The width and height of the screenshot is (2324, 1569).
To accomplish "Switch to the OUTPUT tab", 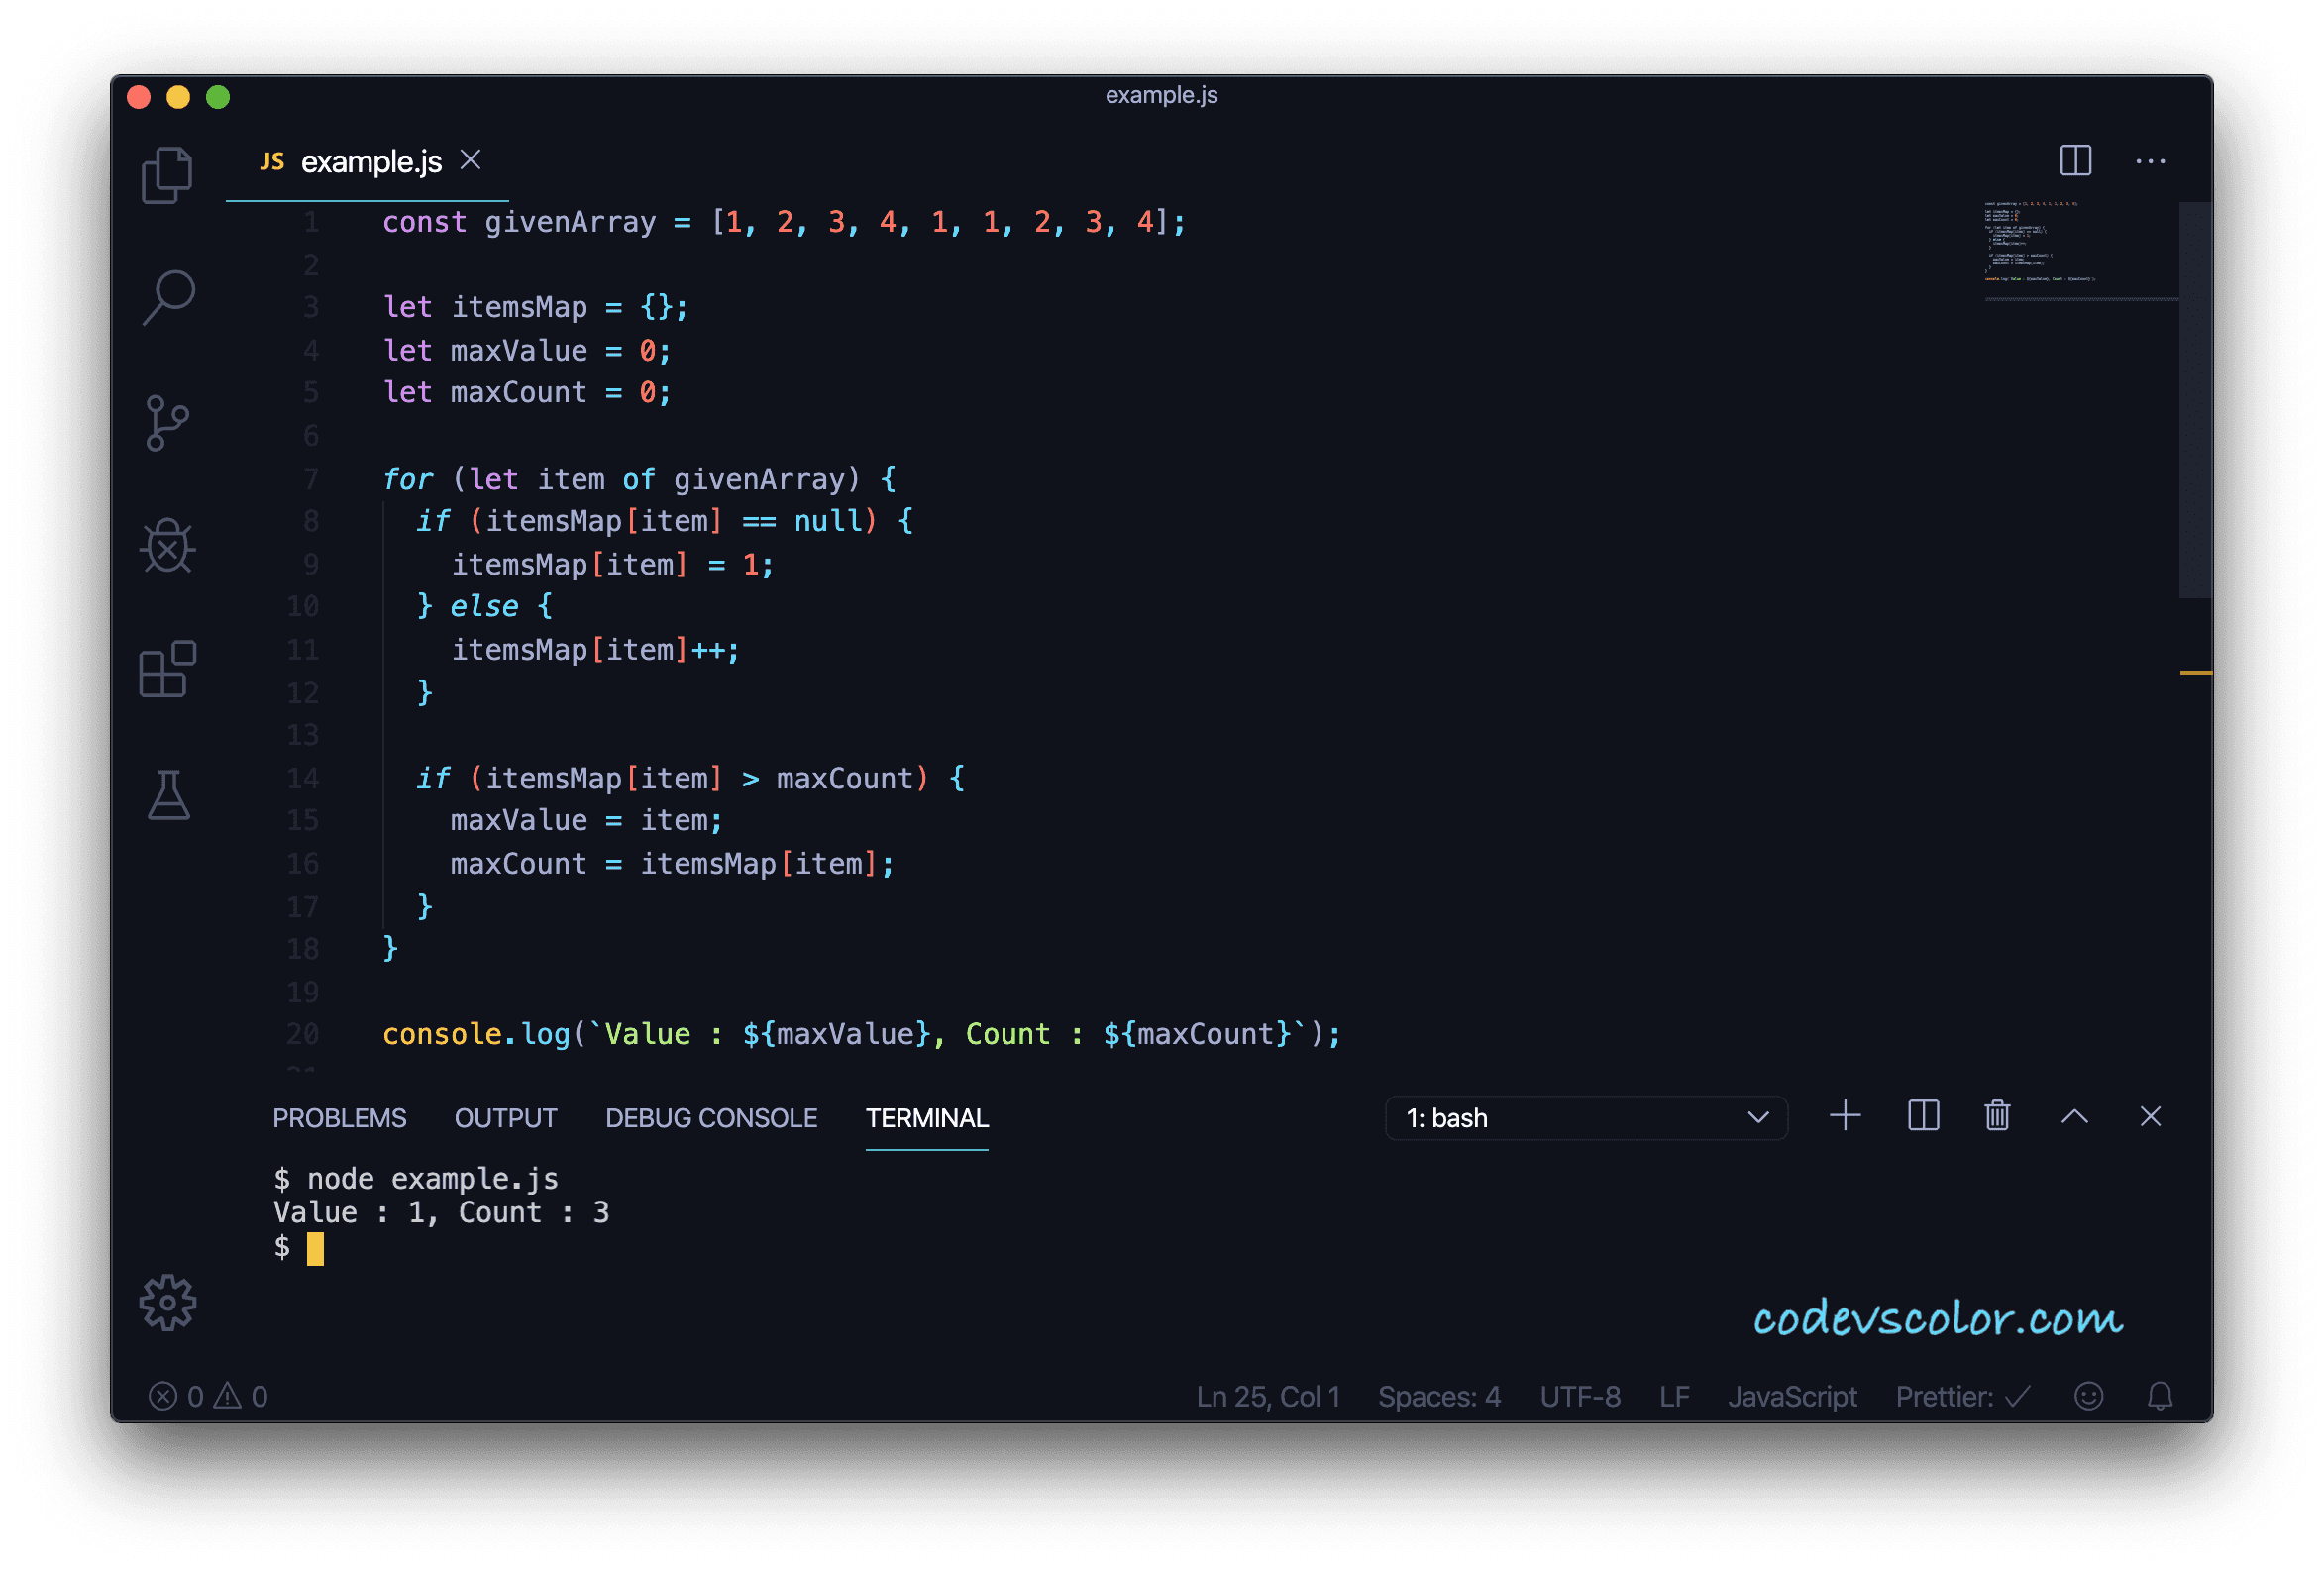I will pyautogui.click(x=505, y=1118).
